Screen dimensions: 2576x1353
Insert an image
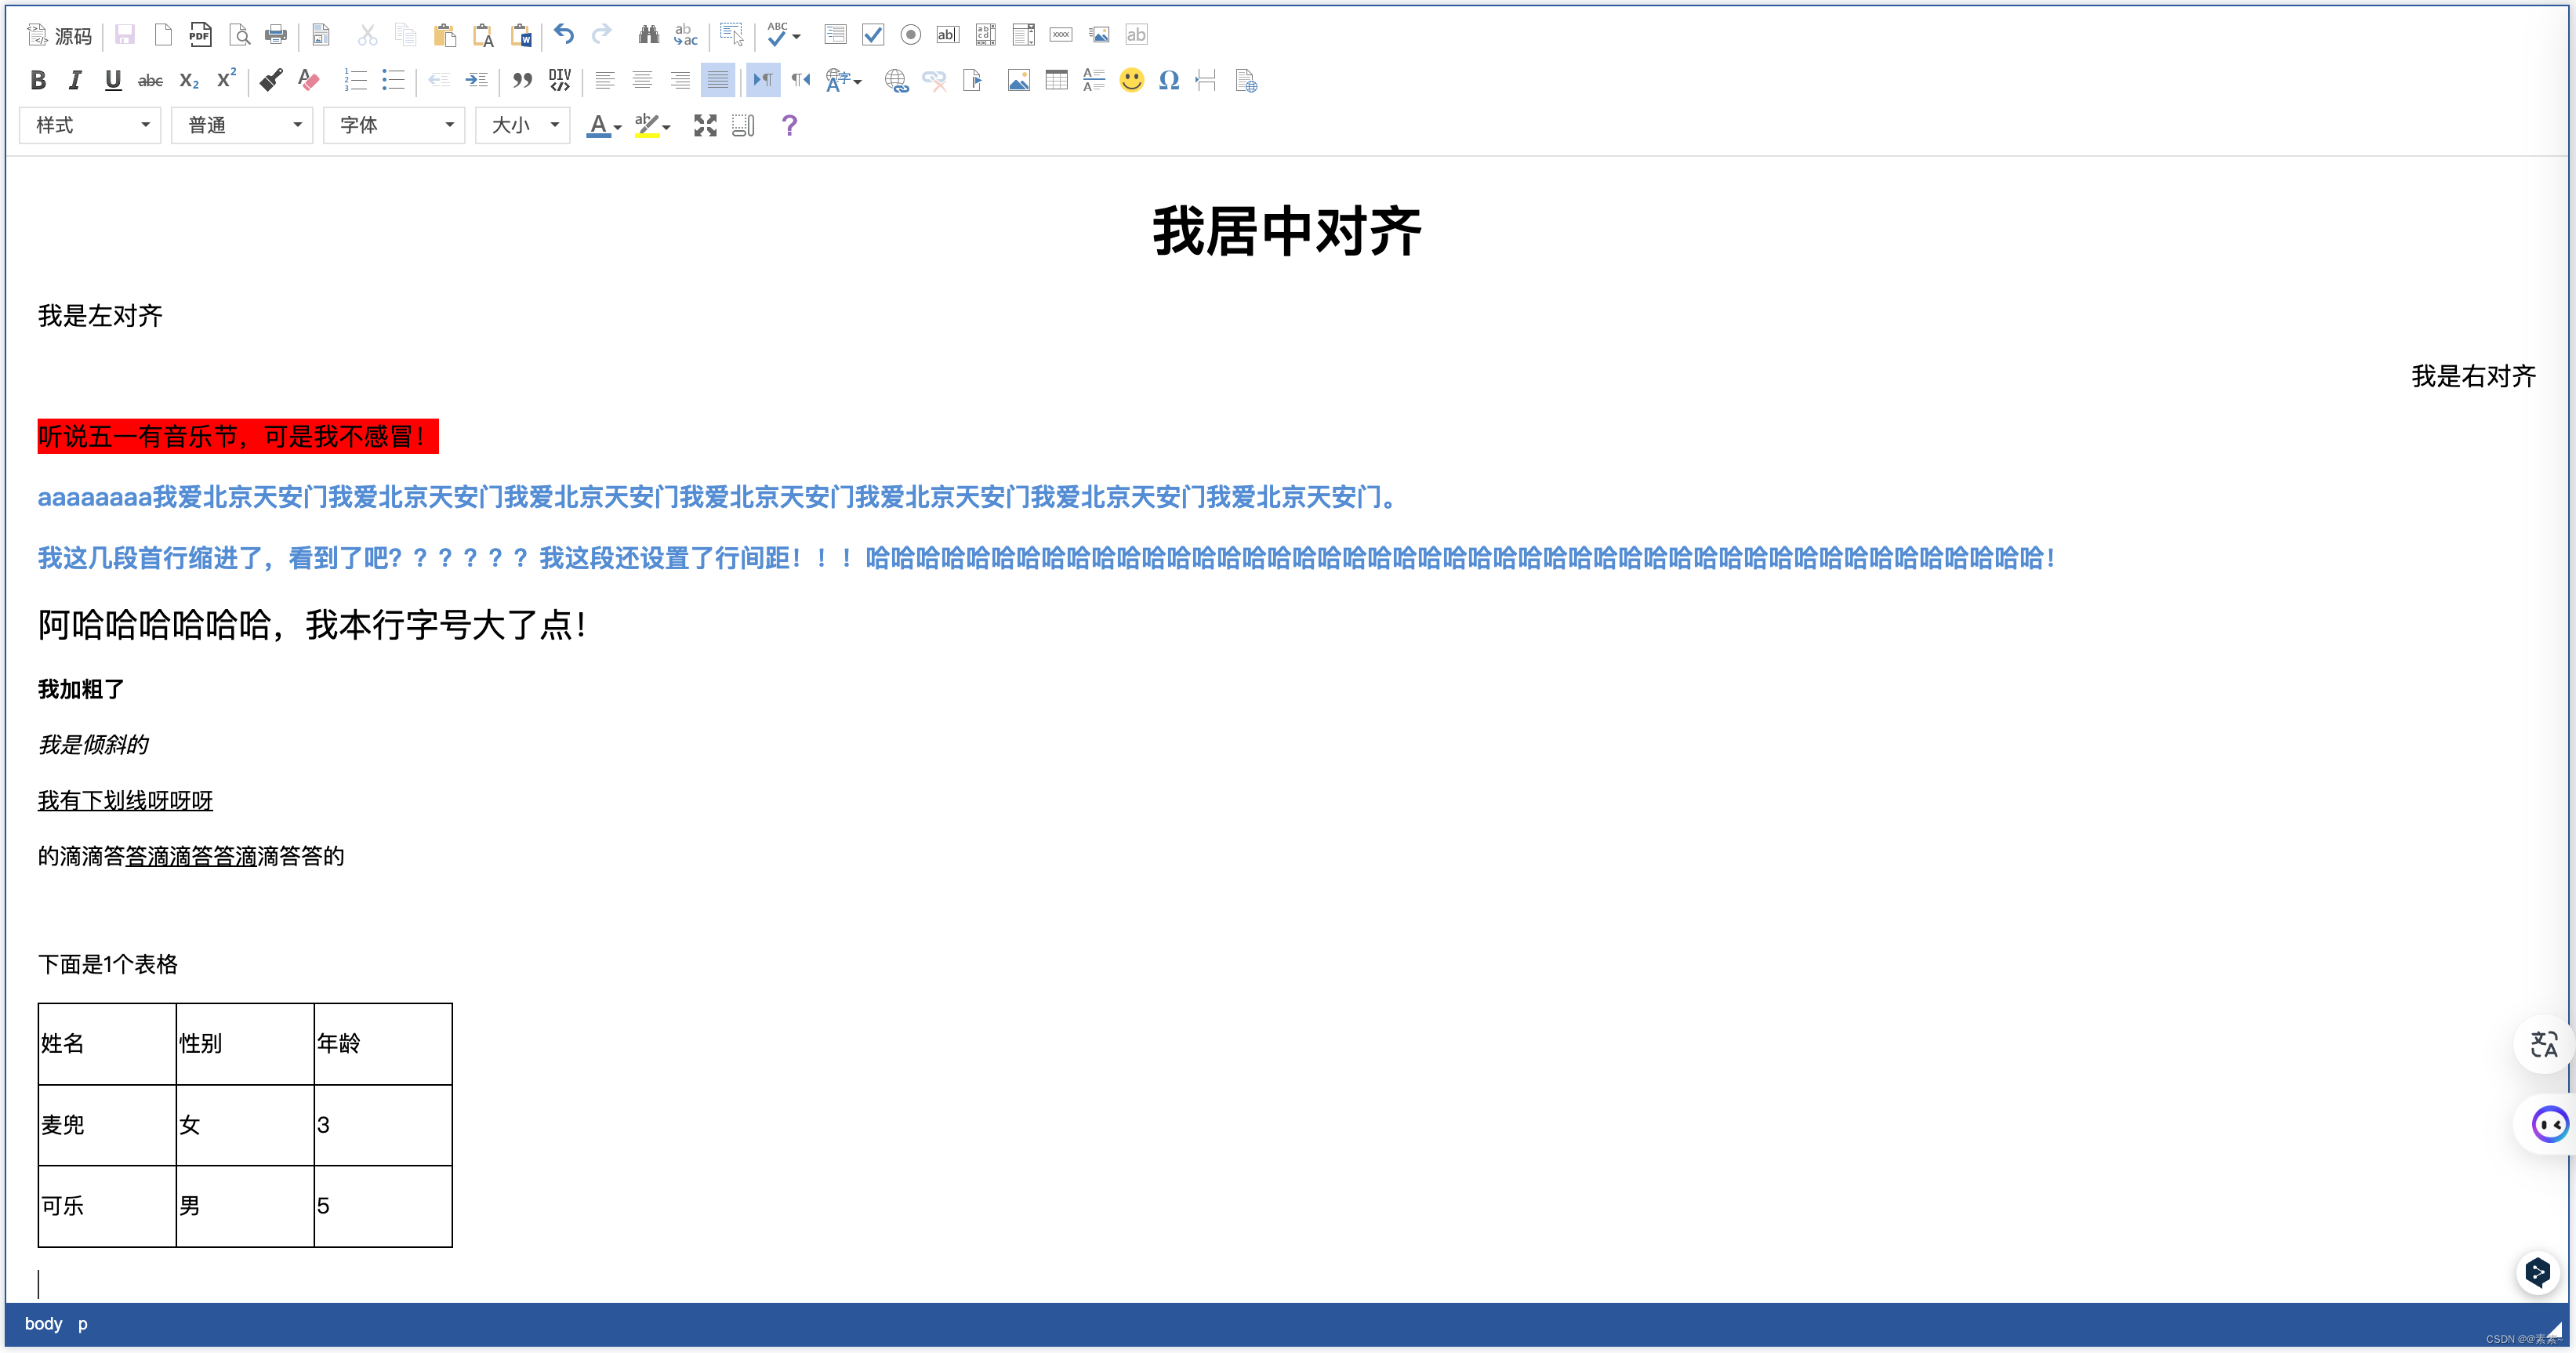tap(1018, 80)
